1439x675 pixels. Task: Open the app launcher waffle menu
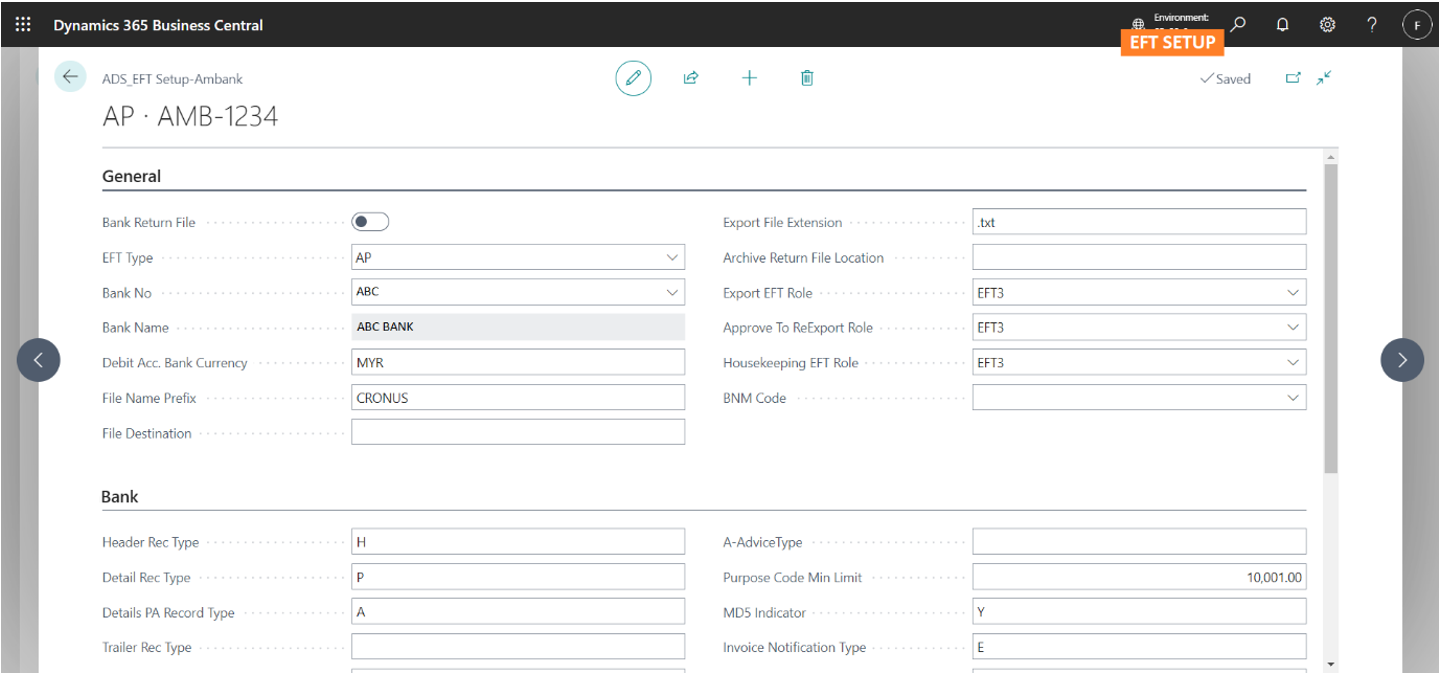(x=23, y=24)
